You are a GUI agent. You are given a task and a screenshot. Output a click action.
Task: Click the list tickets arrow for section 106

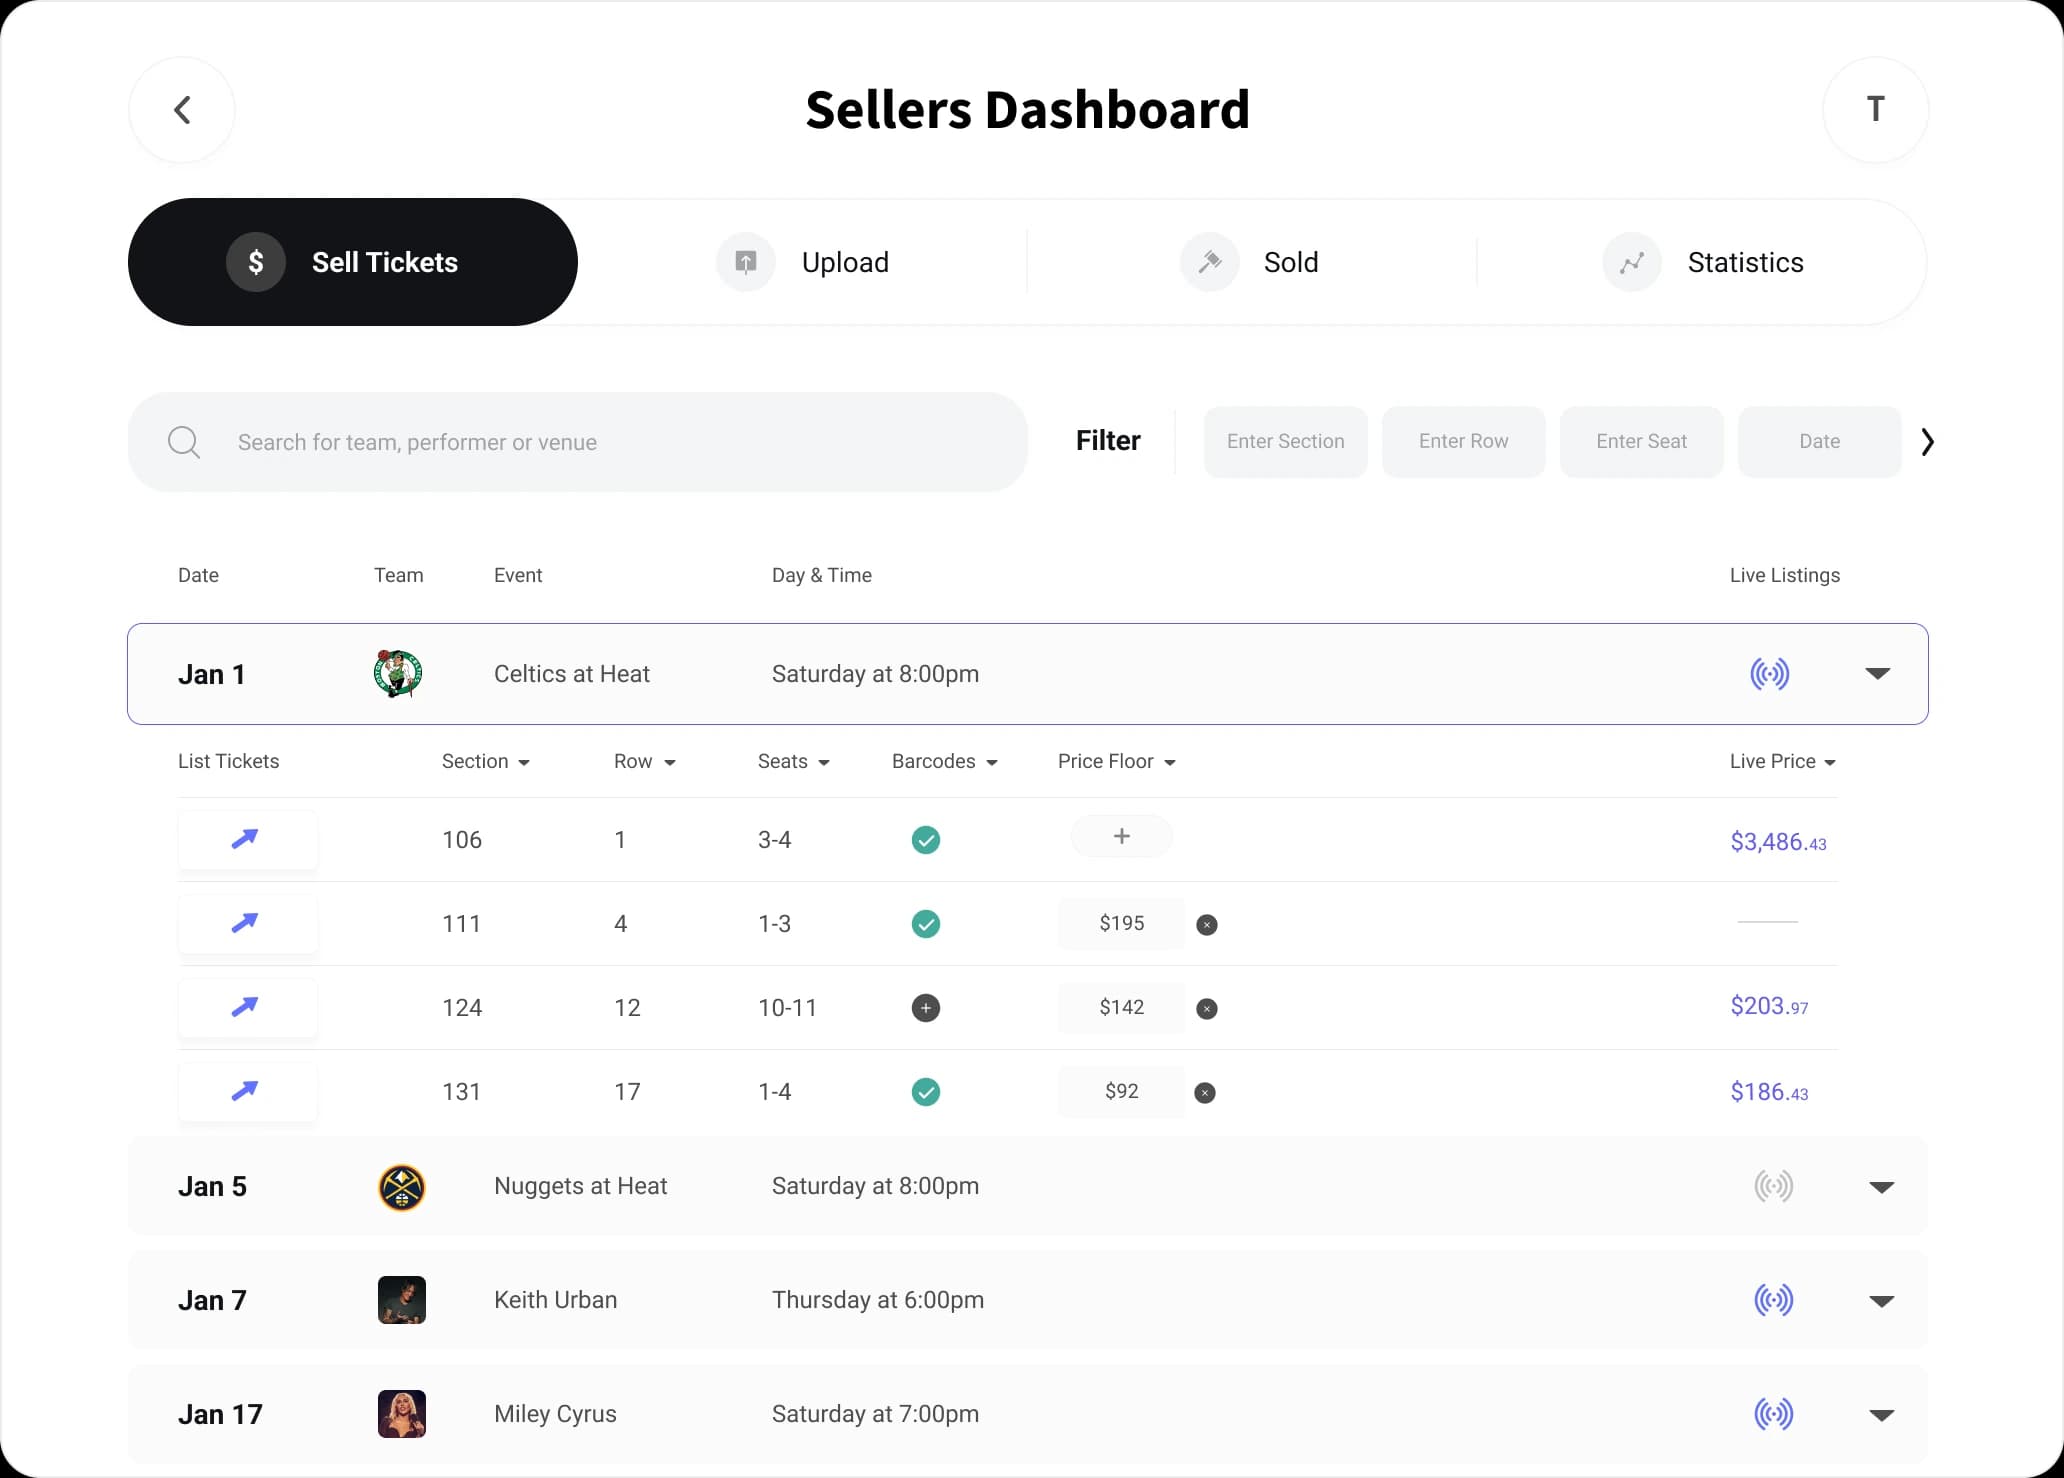pos(246,839)
